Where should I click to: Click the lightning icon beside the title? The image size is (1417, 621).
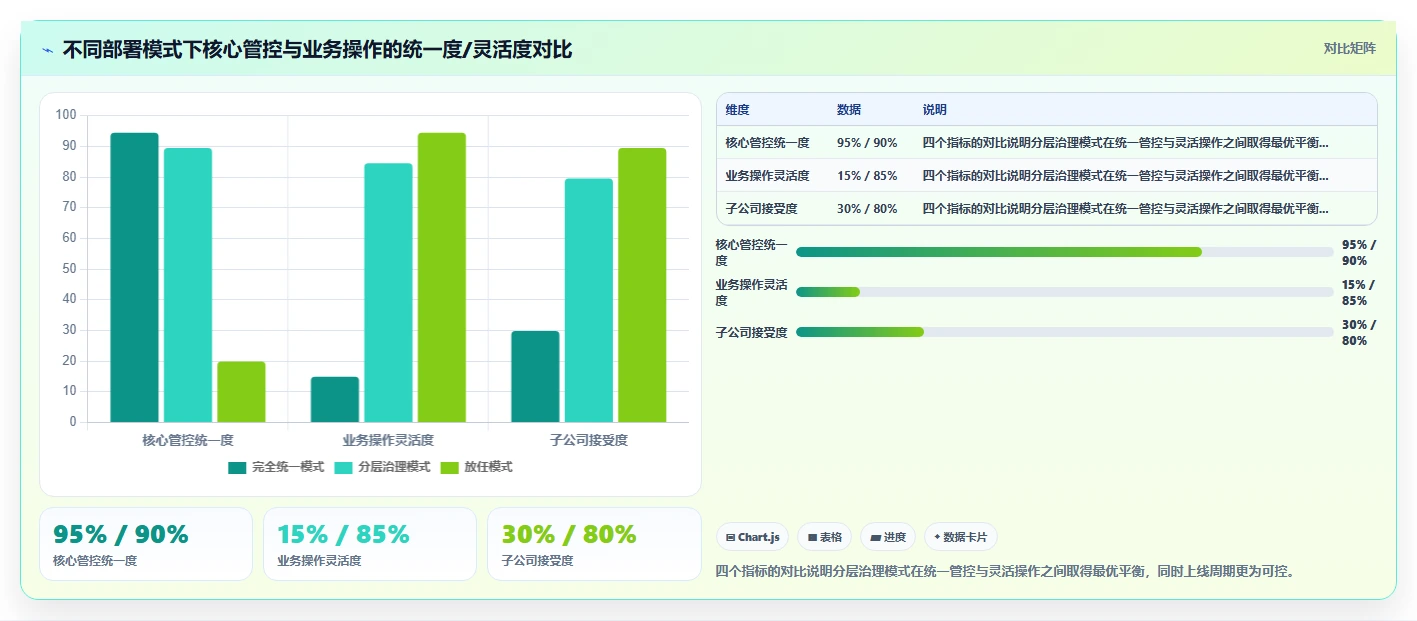(47, 50)
